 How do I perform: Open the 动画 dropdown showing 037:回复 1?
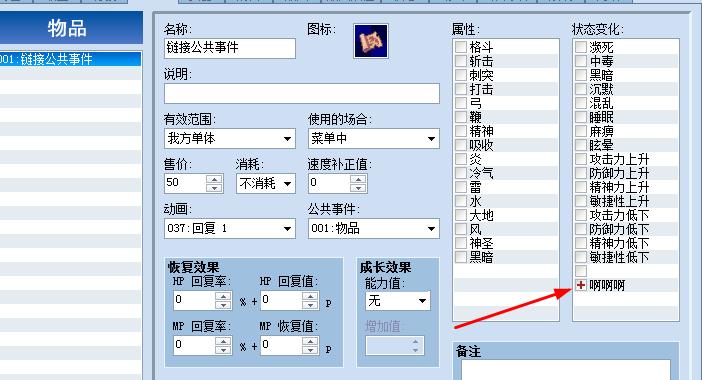click(230, 228)
